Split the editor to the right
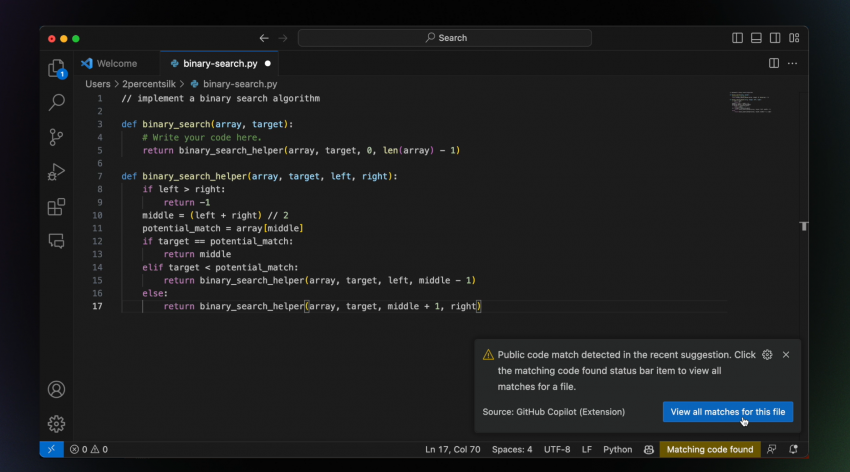The height and width of the screenshot is (472, 850). point(773,63)
